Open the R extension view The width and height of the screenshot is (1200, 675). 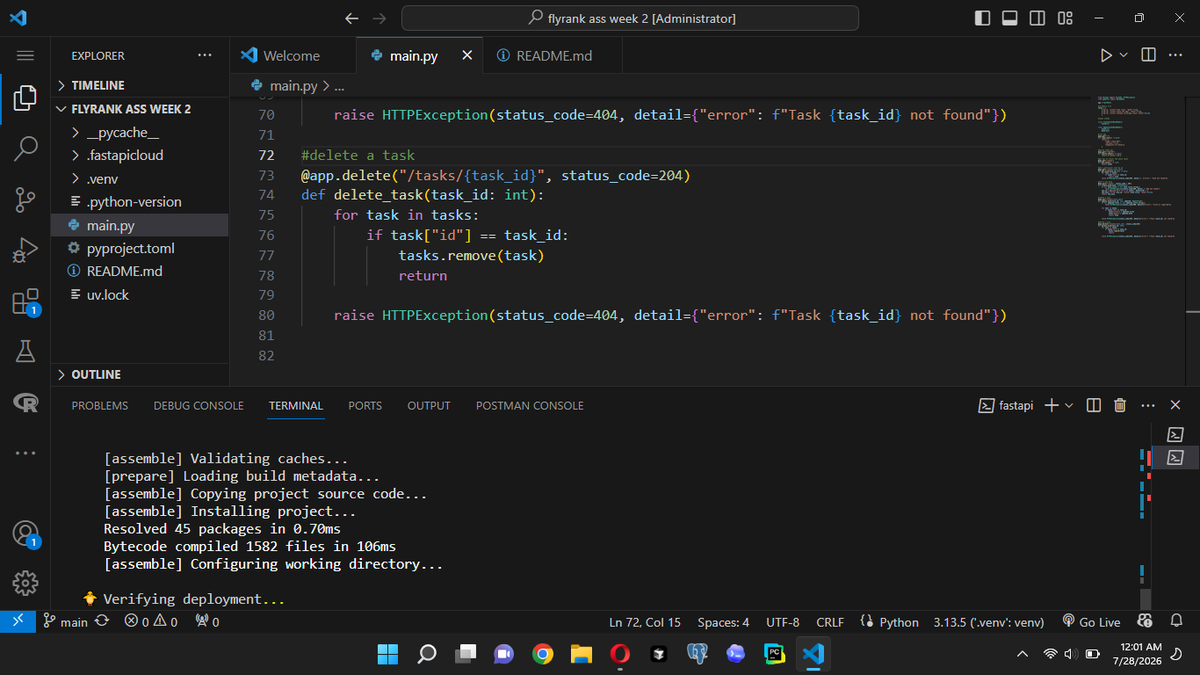click(x=25, y=403)
